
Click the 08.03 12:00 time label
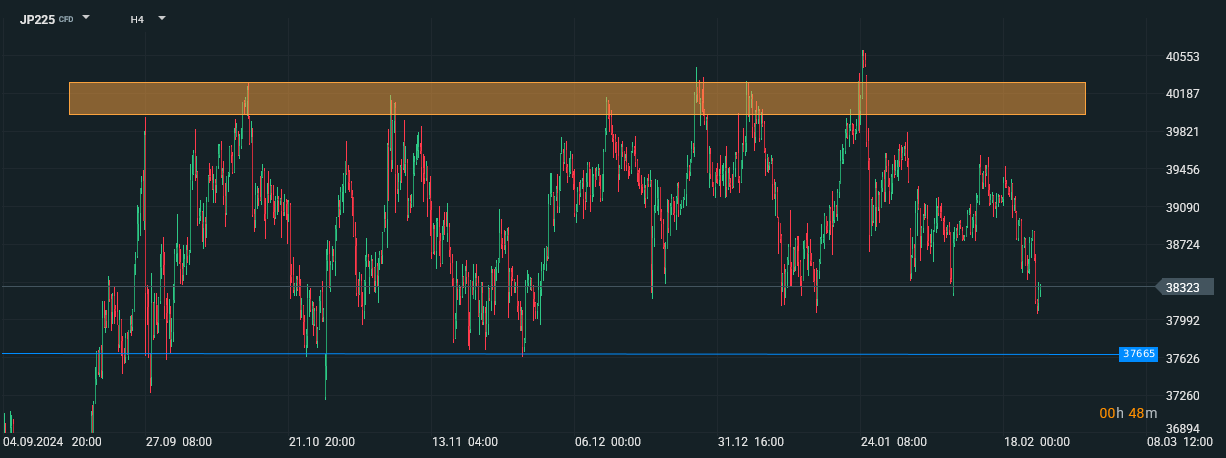tap(1180, 442)
